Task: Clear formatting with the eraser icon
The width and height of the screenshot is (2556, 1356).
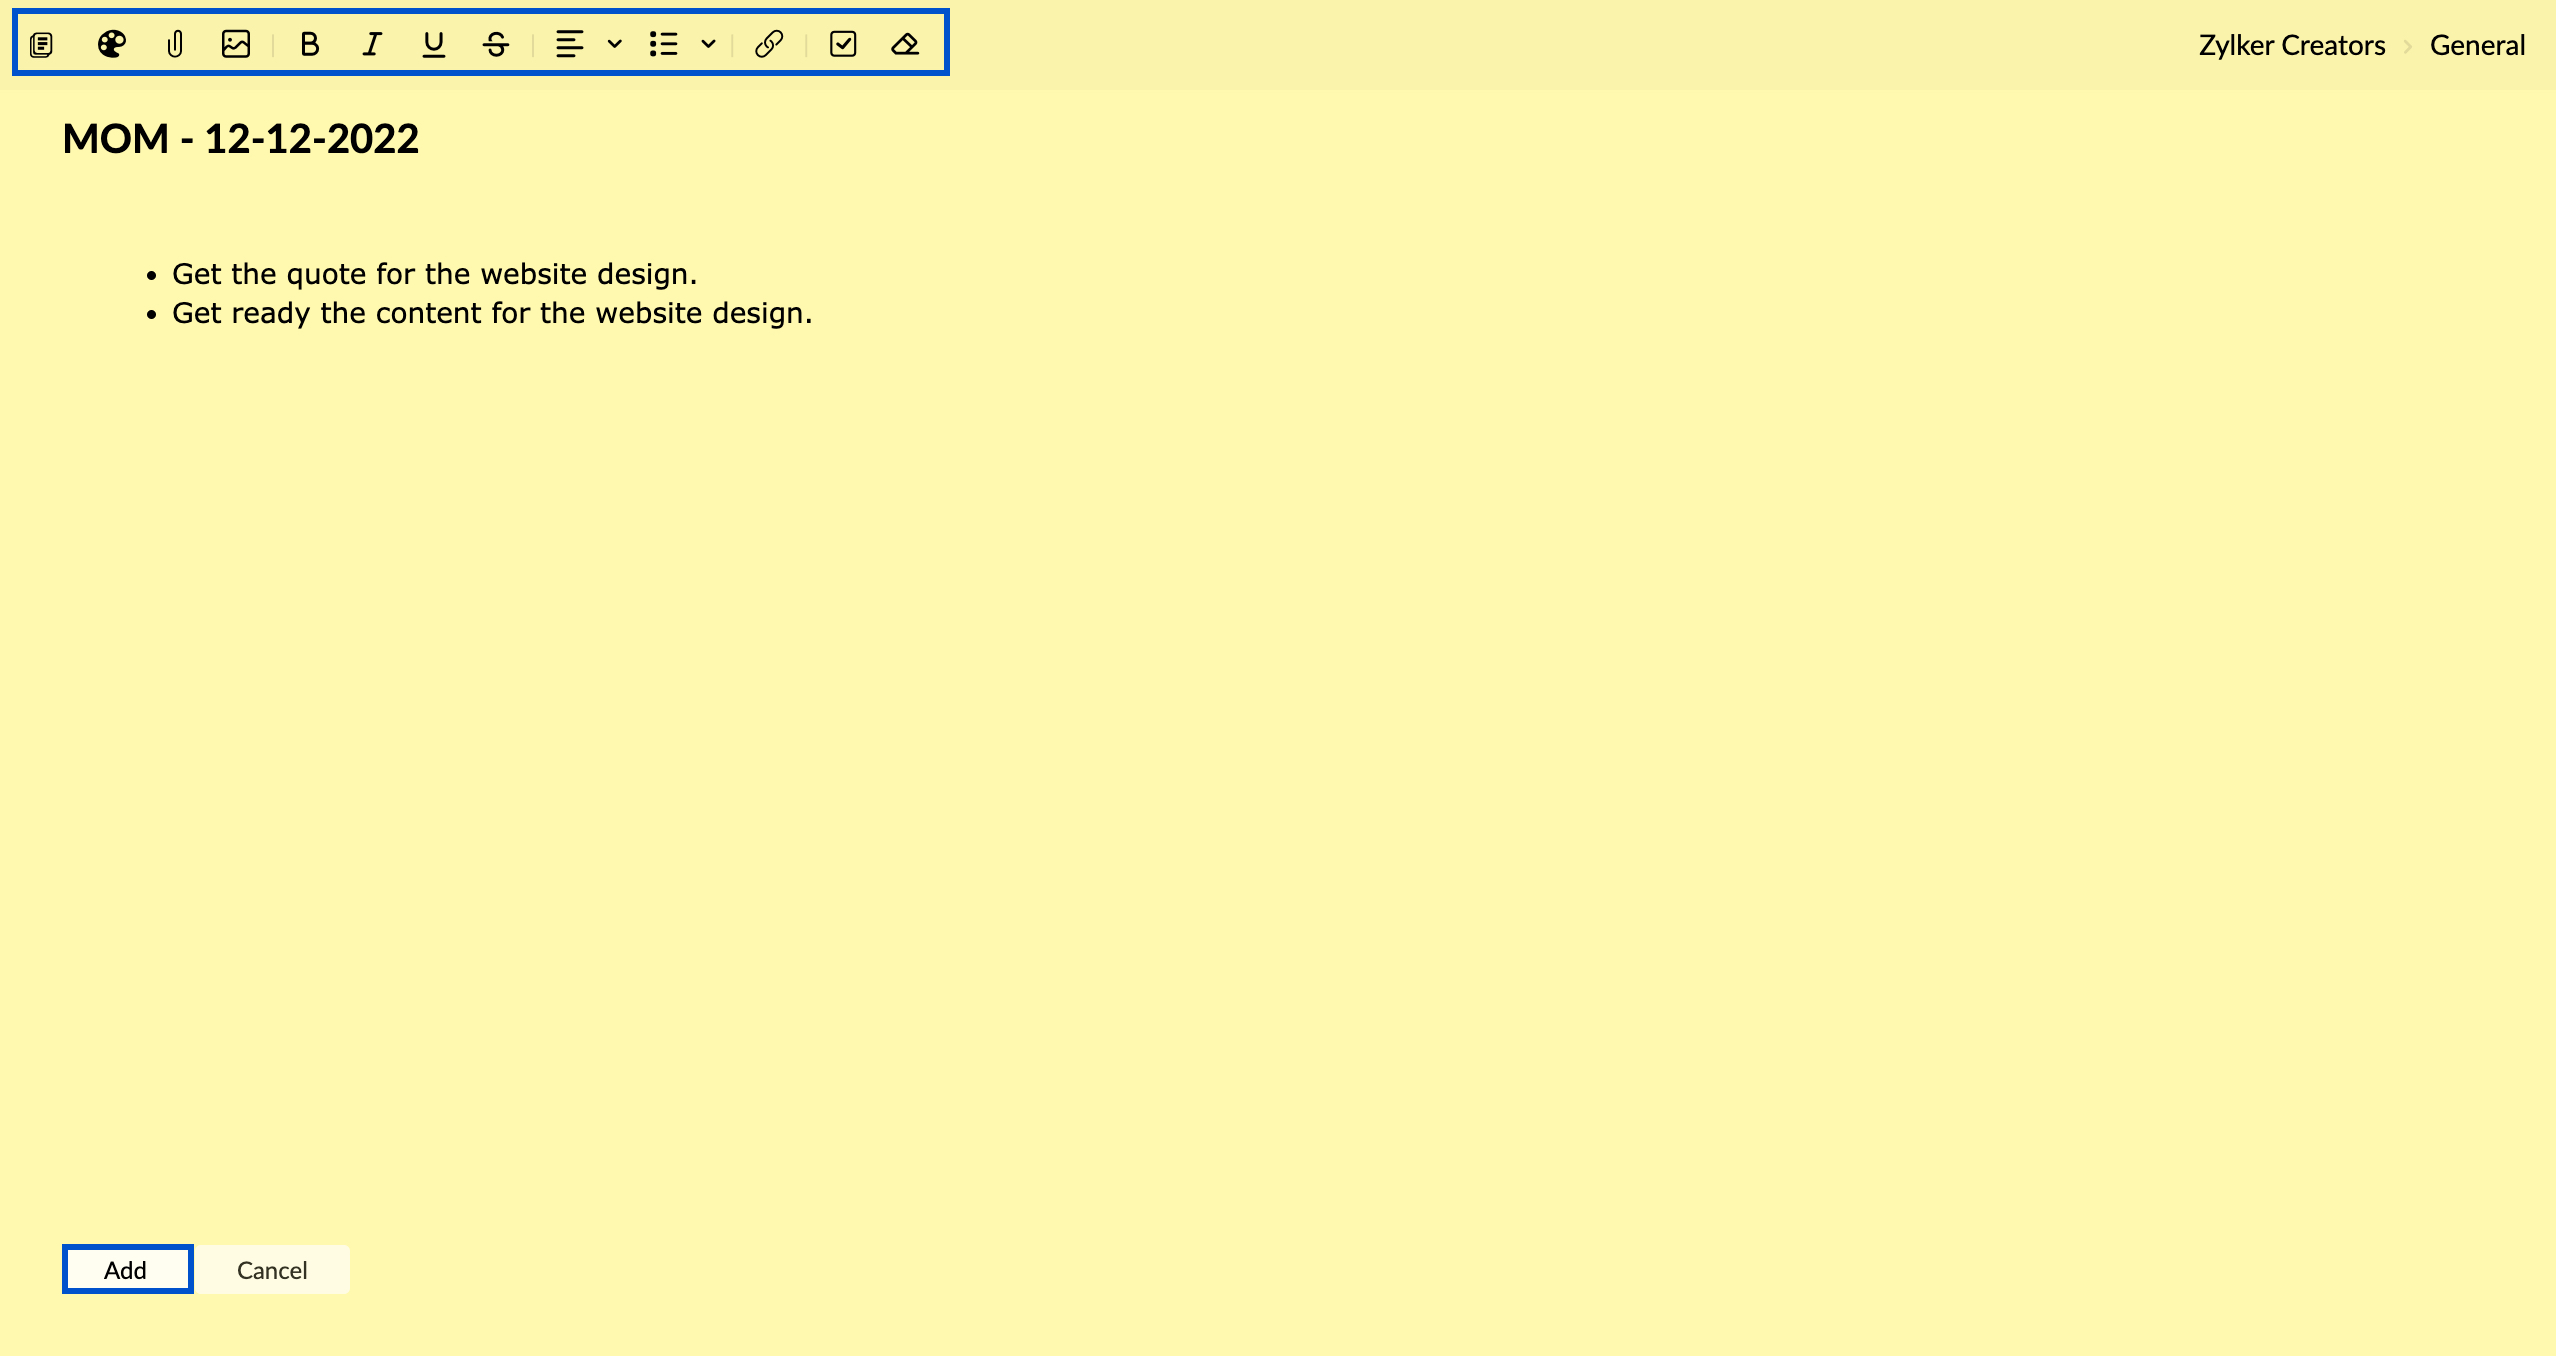Action: click(x=905, y=44)
